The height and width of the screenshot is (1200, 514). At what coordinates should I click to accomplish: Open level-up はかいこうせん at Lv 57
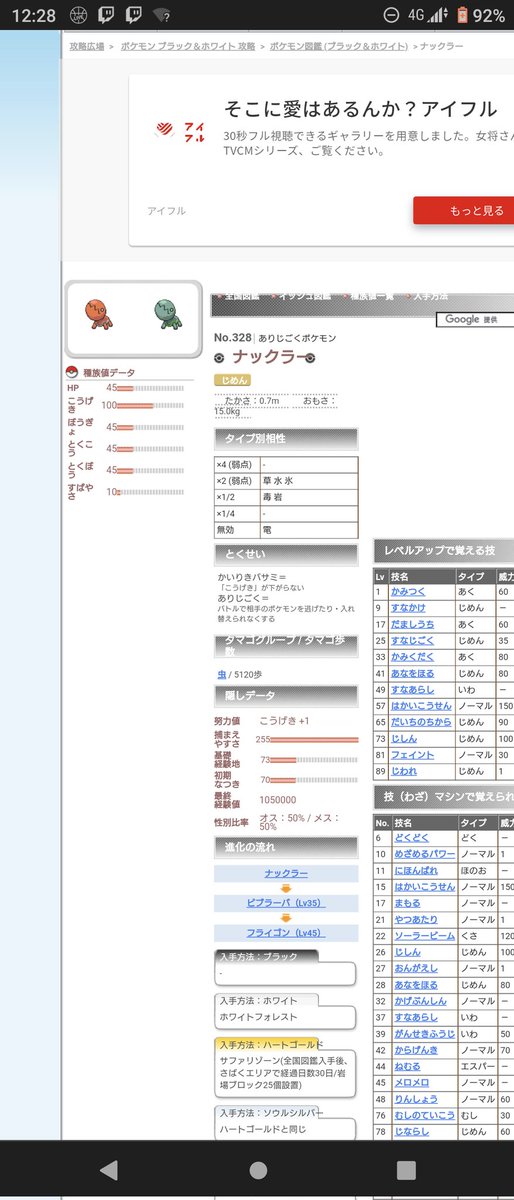coord(421,706)
